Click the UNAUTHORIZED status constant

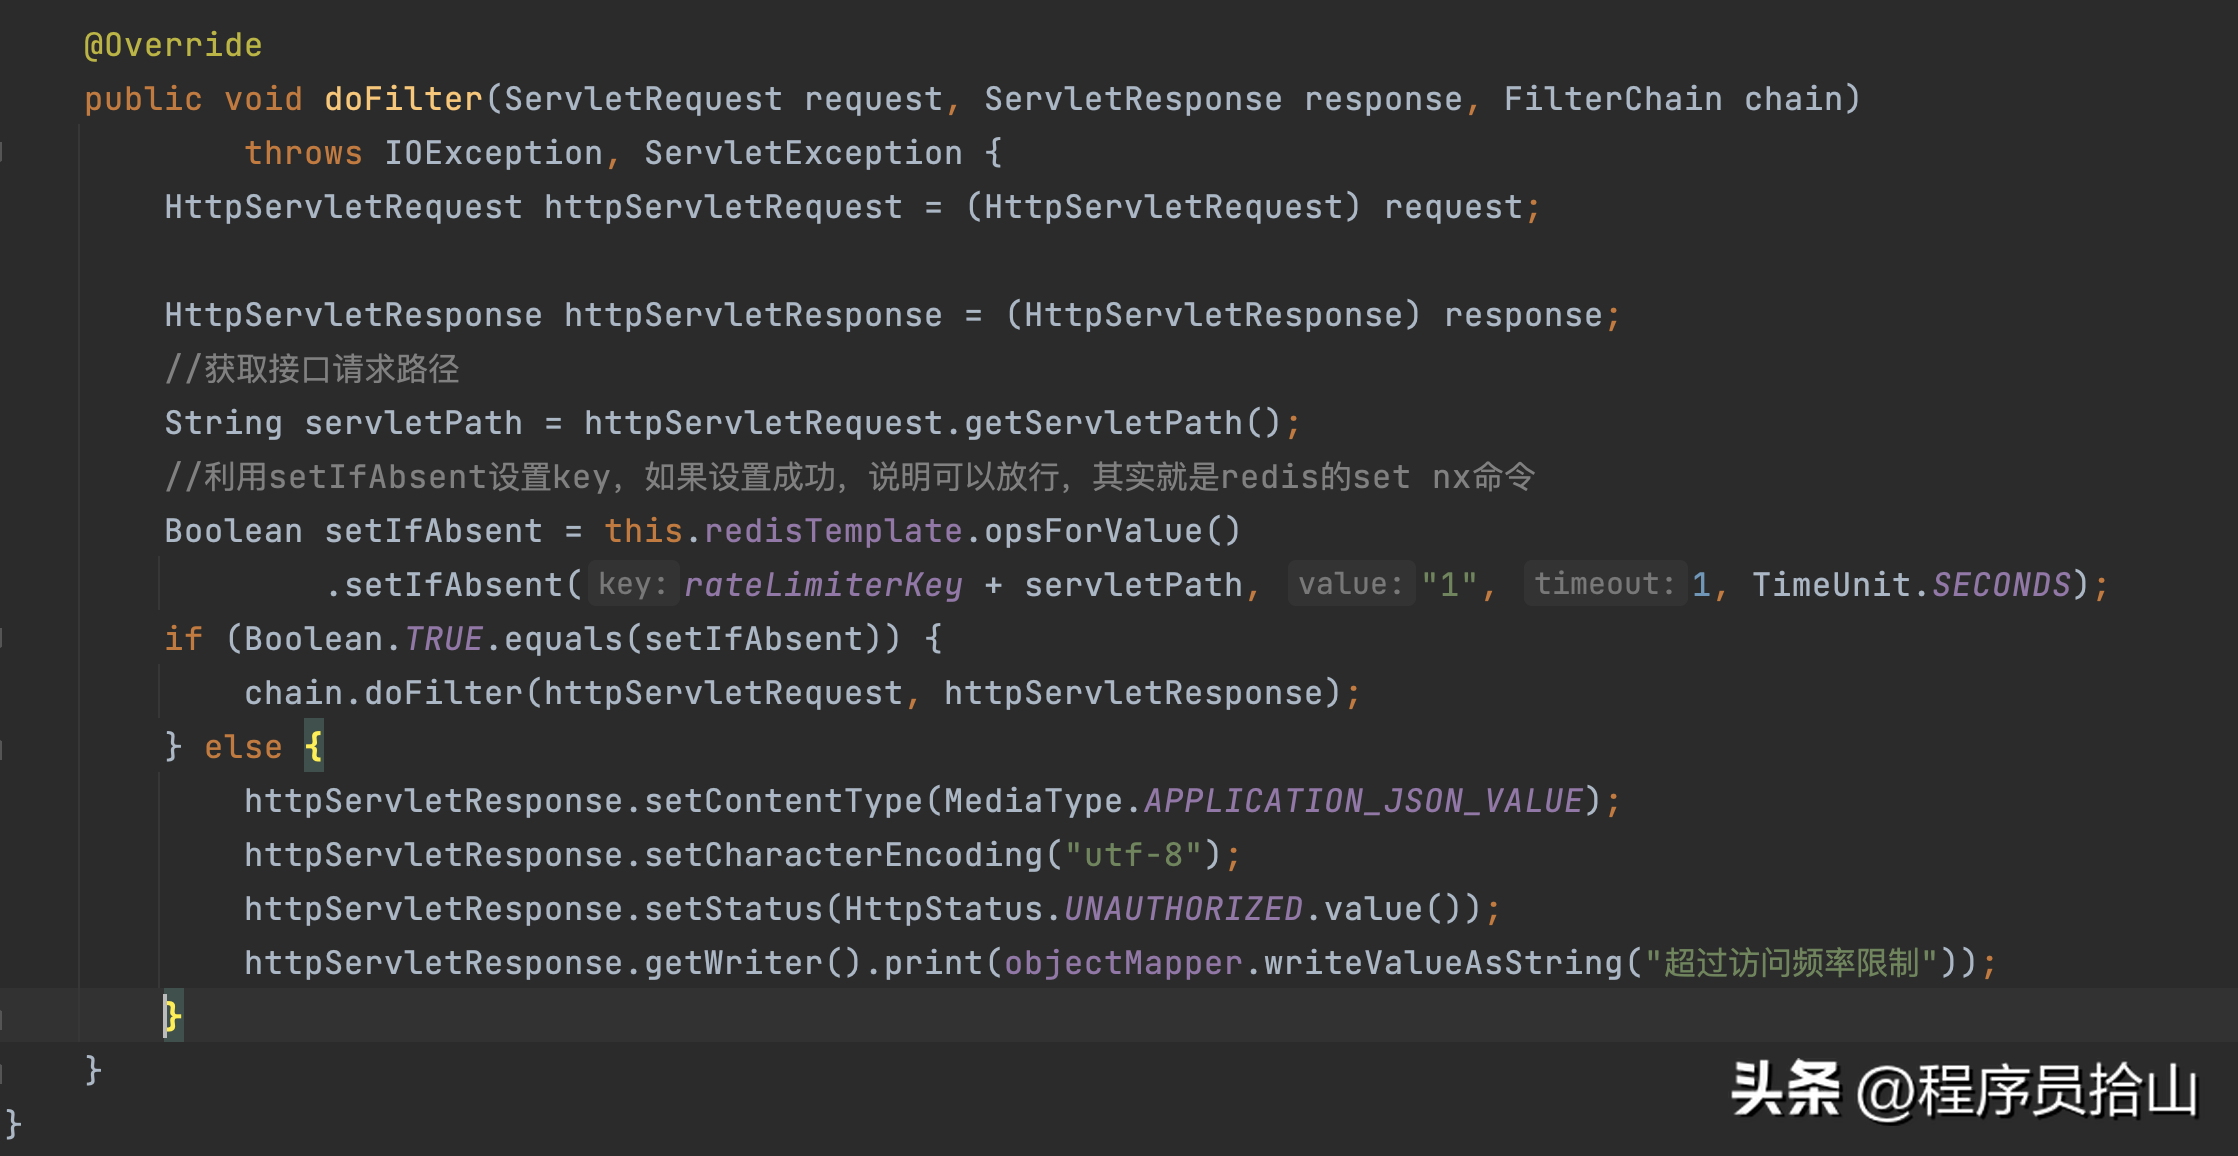pos(1183,908)
